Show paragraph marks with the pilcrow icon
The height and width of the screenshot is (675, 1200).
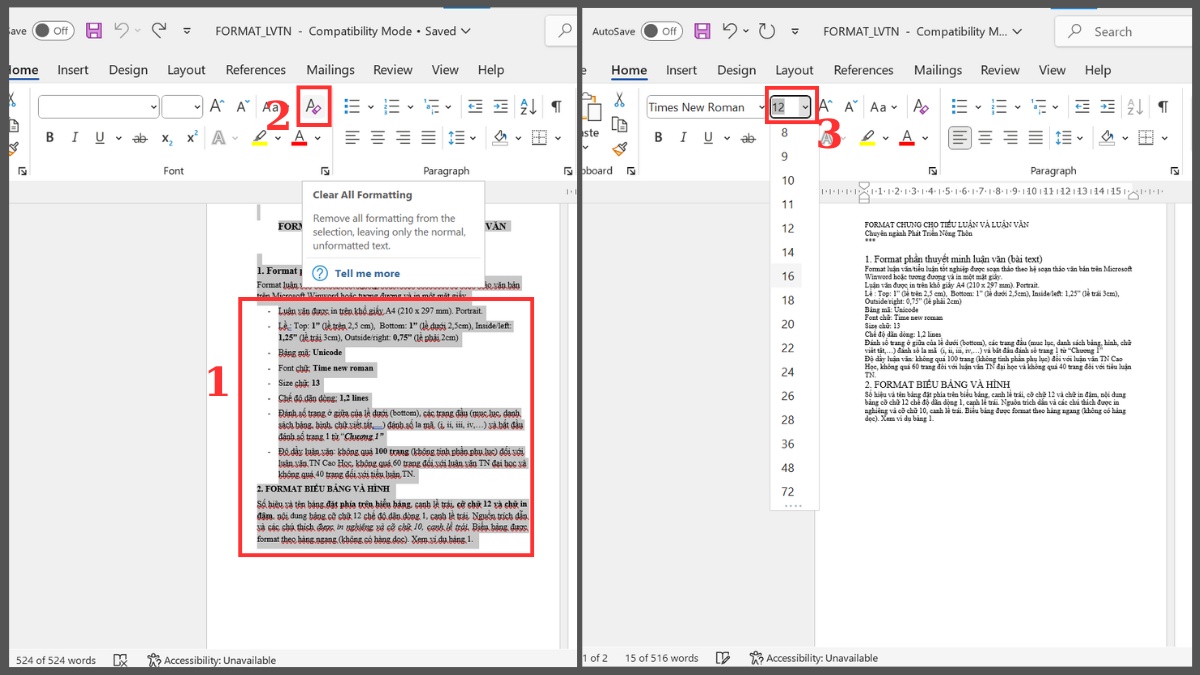556,106
